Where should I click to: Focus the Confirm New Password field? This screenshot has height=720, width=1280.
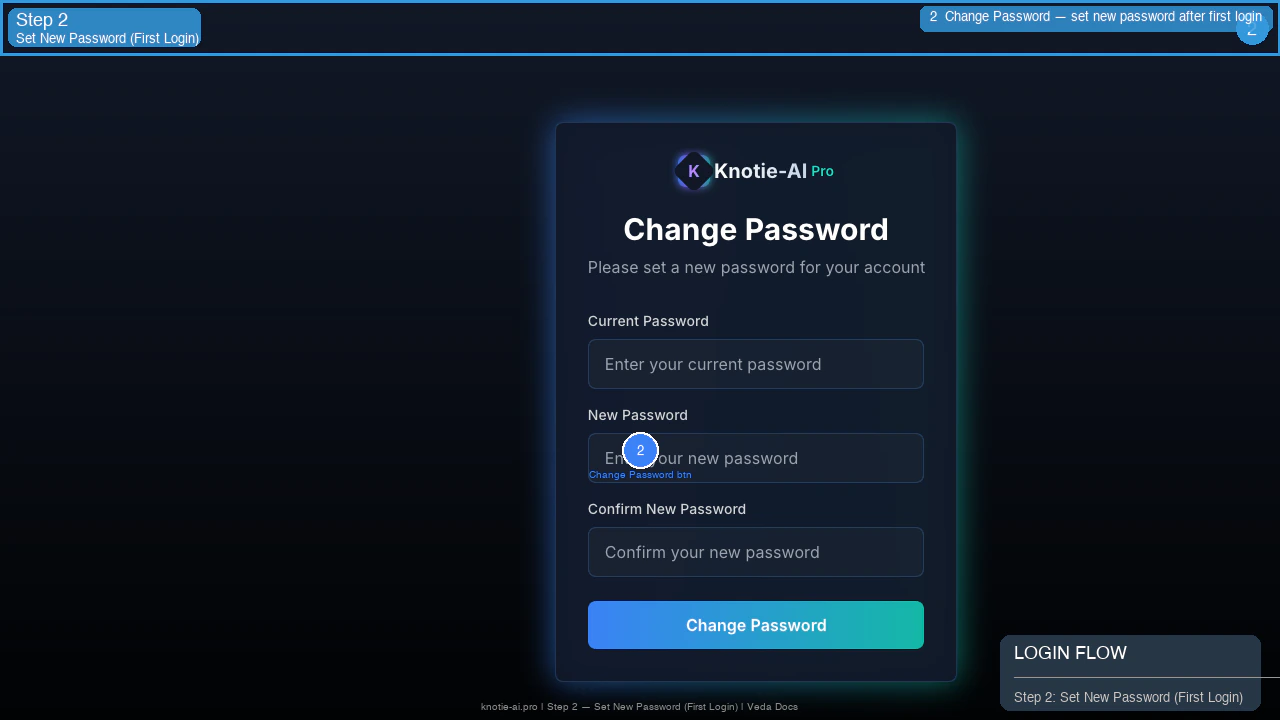[756, 552]
